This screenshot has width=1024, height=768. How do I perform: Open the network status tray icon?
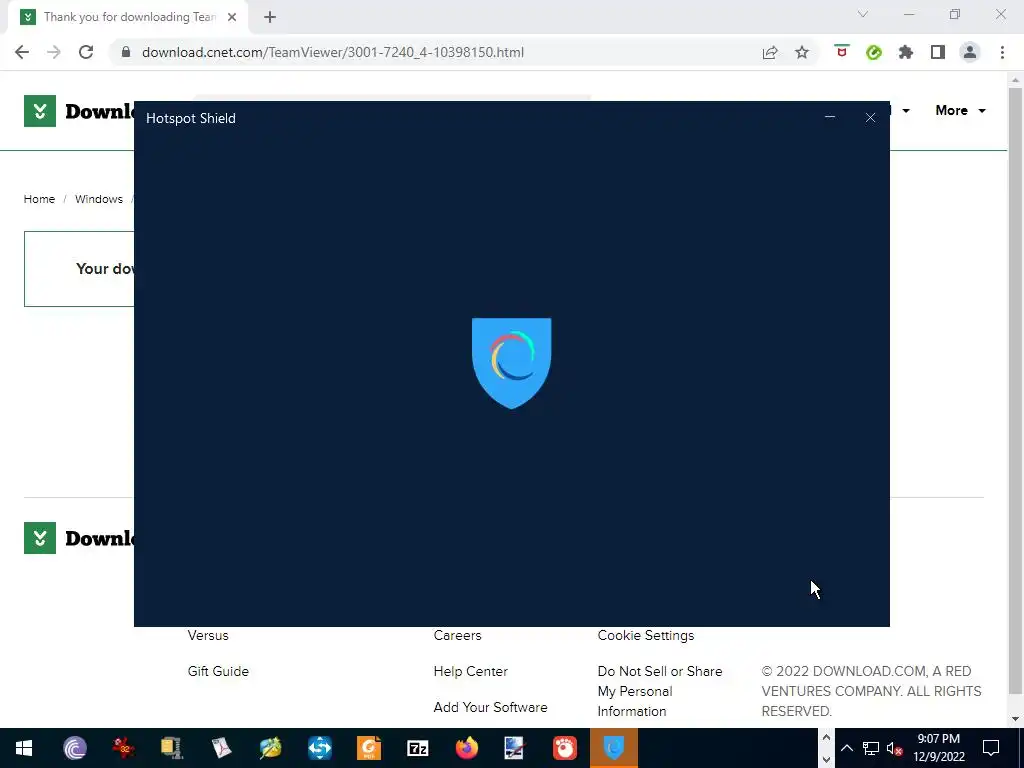pyautogui.click(x=871, y=748)
